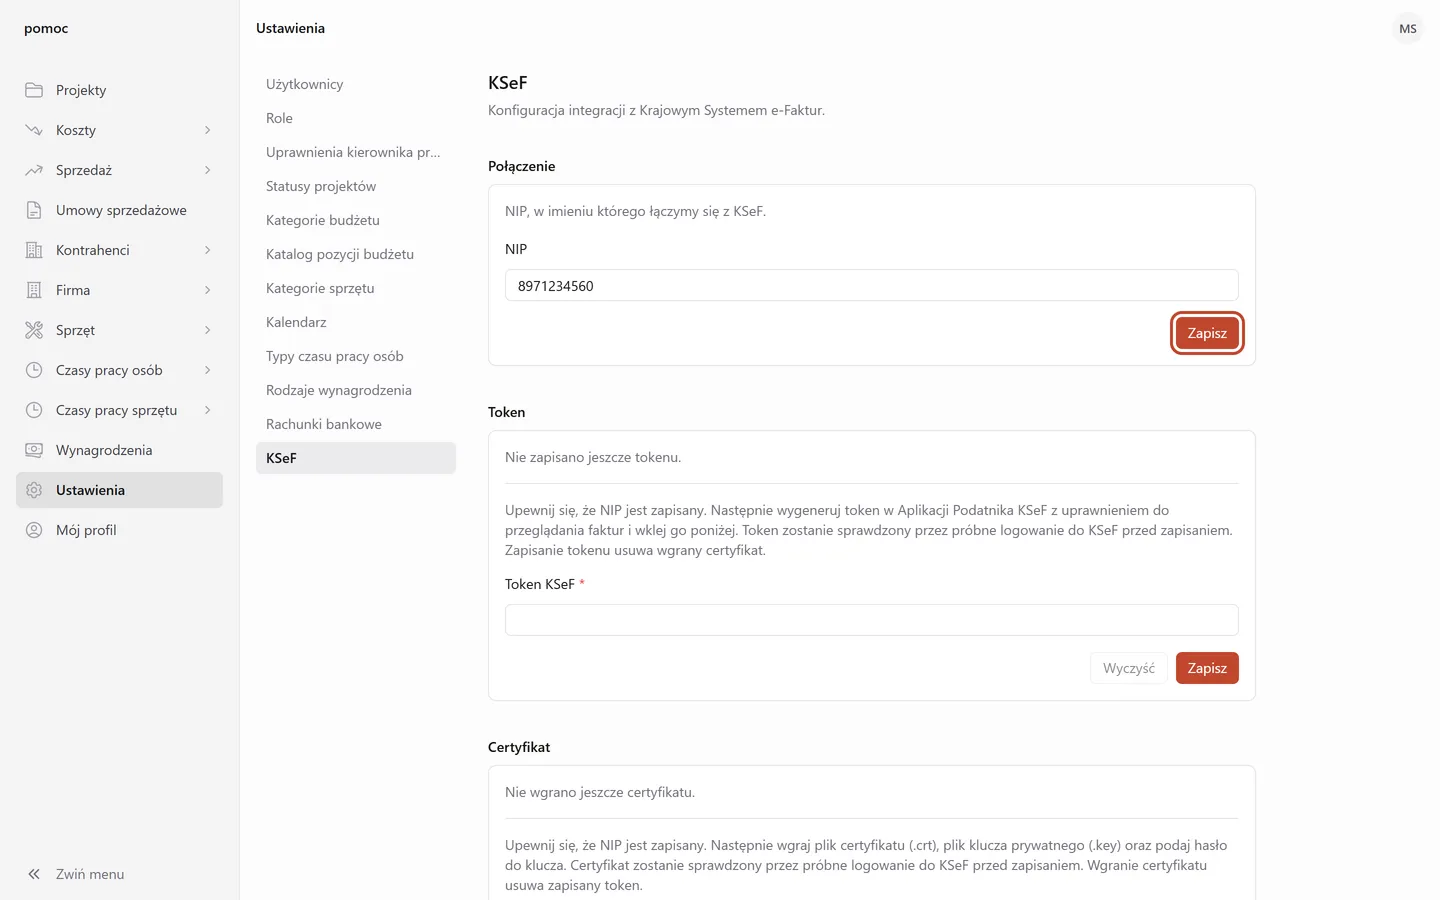Select the KSeF settings item
Image resolution: width=1440 pixels, height=900 pixels.
click(356, 458)
